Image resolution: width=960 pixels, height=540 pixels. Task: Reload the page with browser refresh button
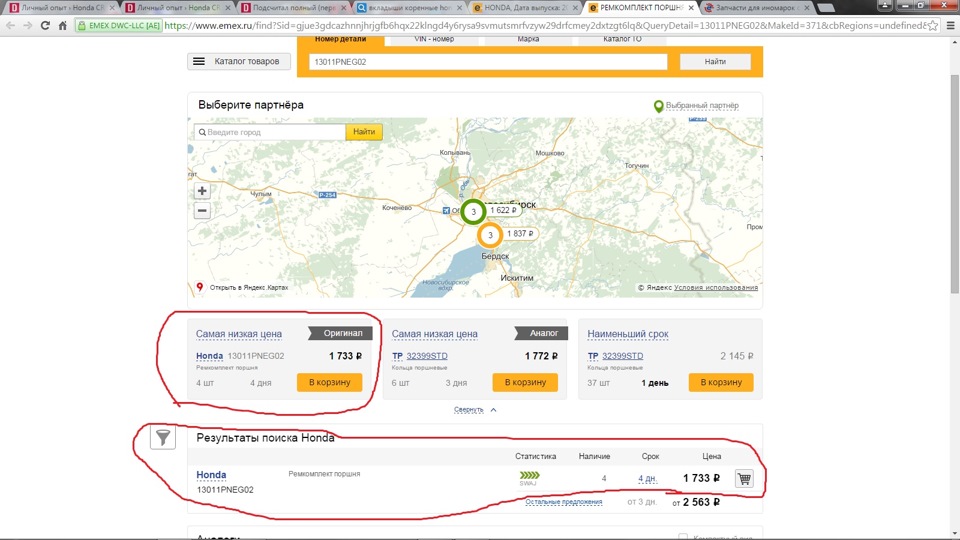45,25
